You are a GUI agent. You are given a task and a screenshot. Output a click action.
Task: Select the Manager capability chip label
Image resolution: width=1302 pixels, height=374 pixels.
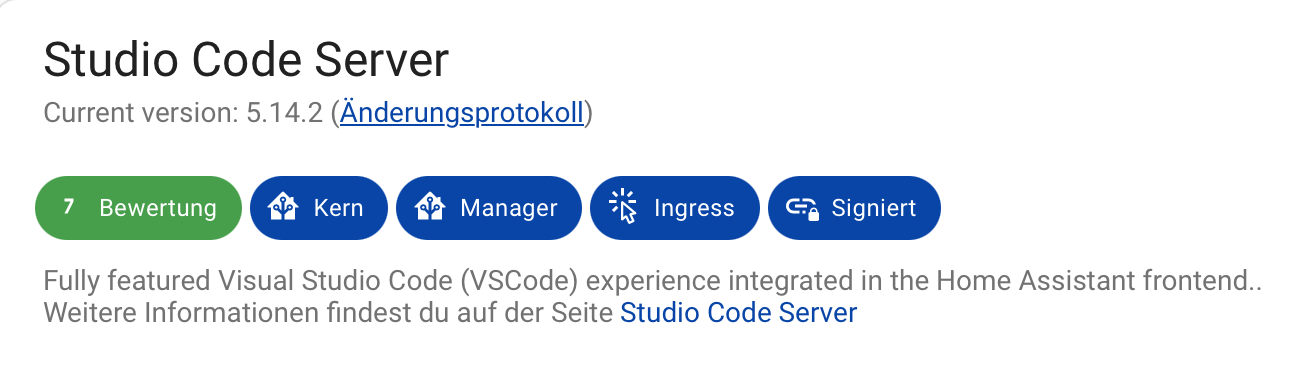[509, 208]
